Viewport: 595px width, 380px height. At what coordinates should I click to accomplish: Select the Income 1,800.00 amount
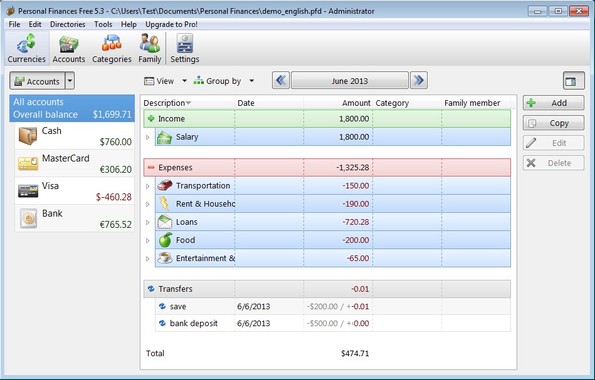click(354, 119)
